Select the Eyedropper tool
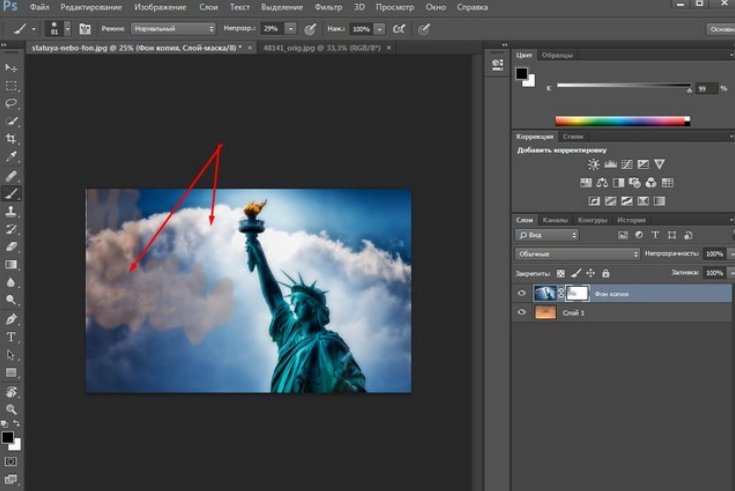The width and height of the screenshot is (735, 491). pyautogui.click(x=11, y=156)
